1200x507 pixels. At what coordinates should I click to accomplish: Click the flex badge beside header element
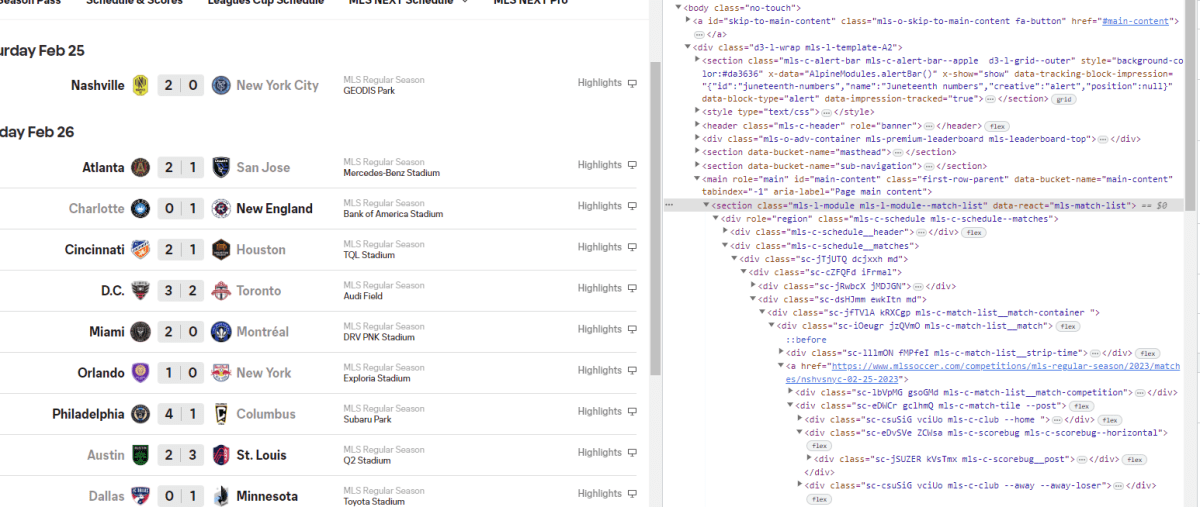click(997, 126)
